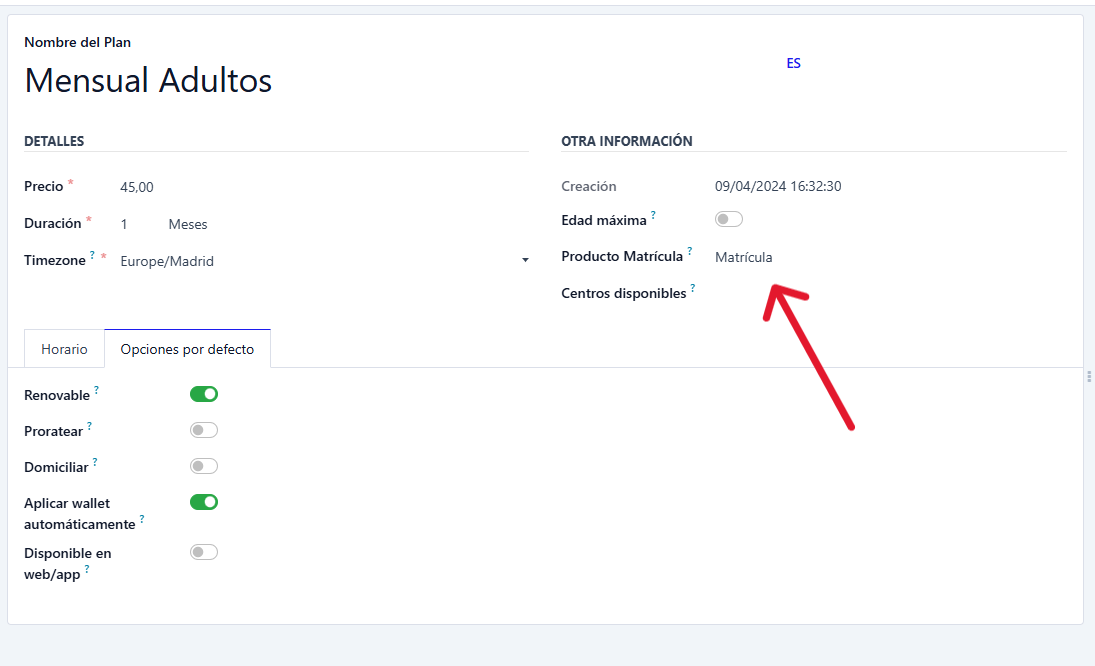Screen dimensions: 1095x666
Task: Click the ES language translation button
Action: point(793,63)
